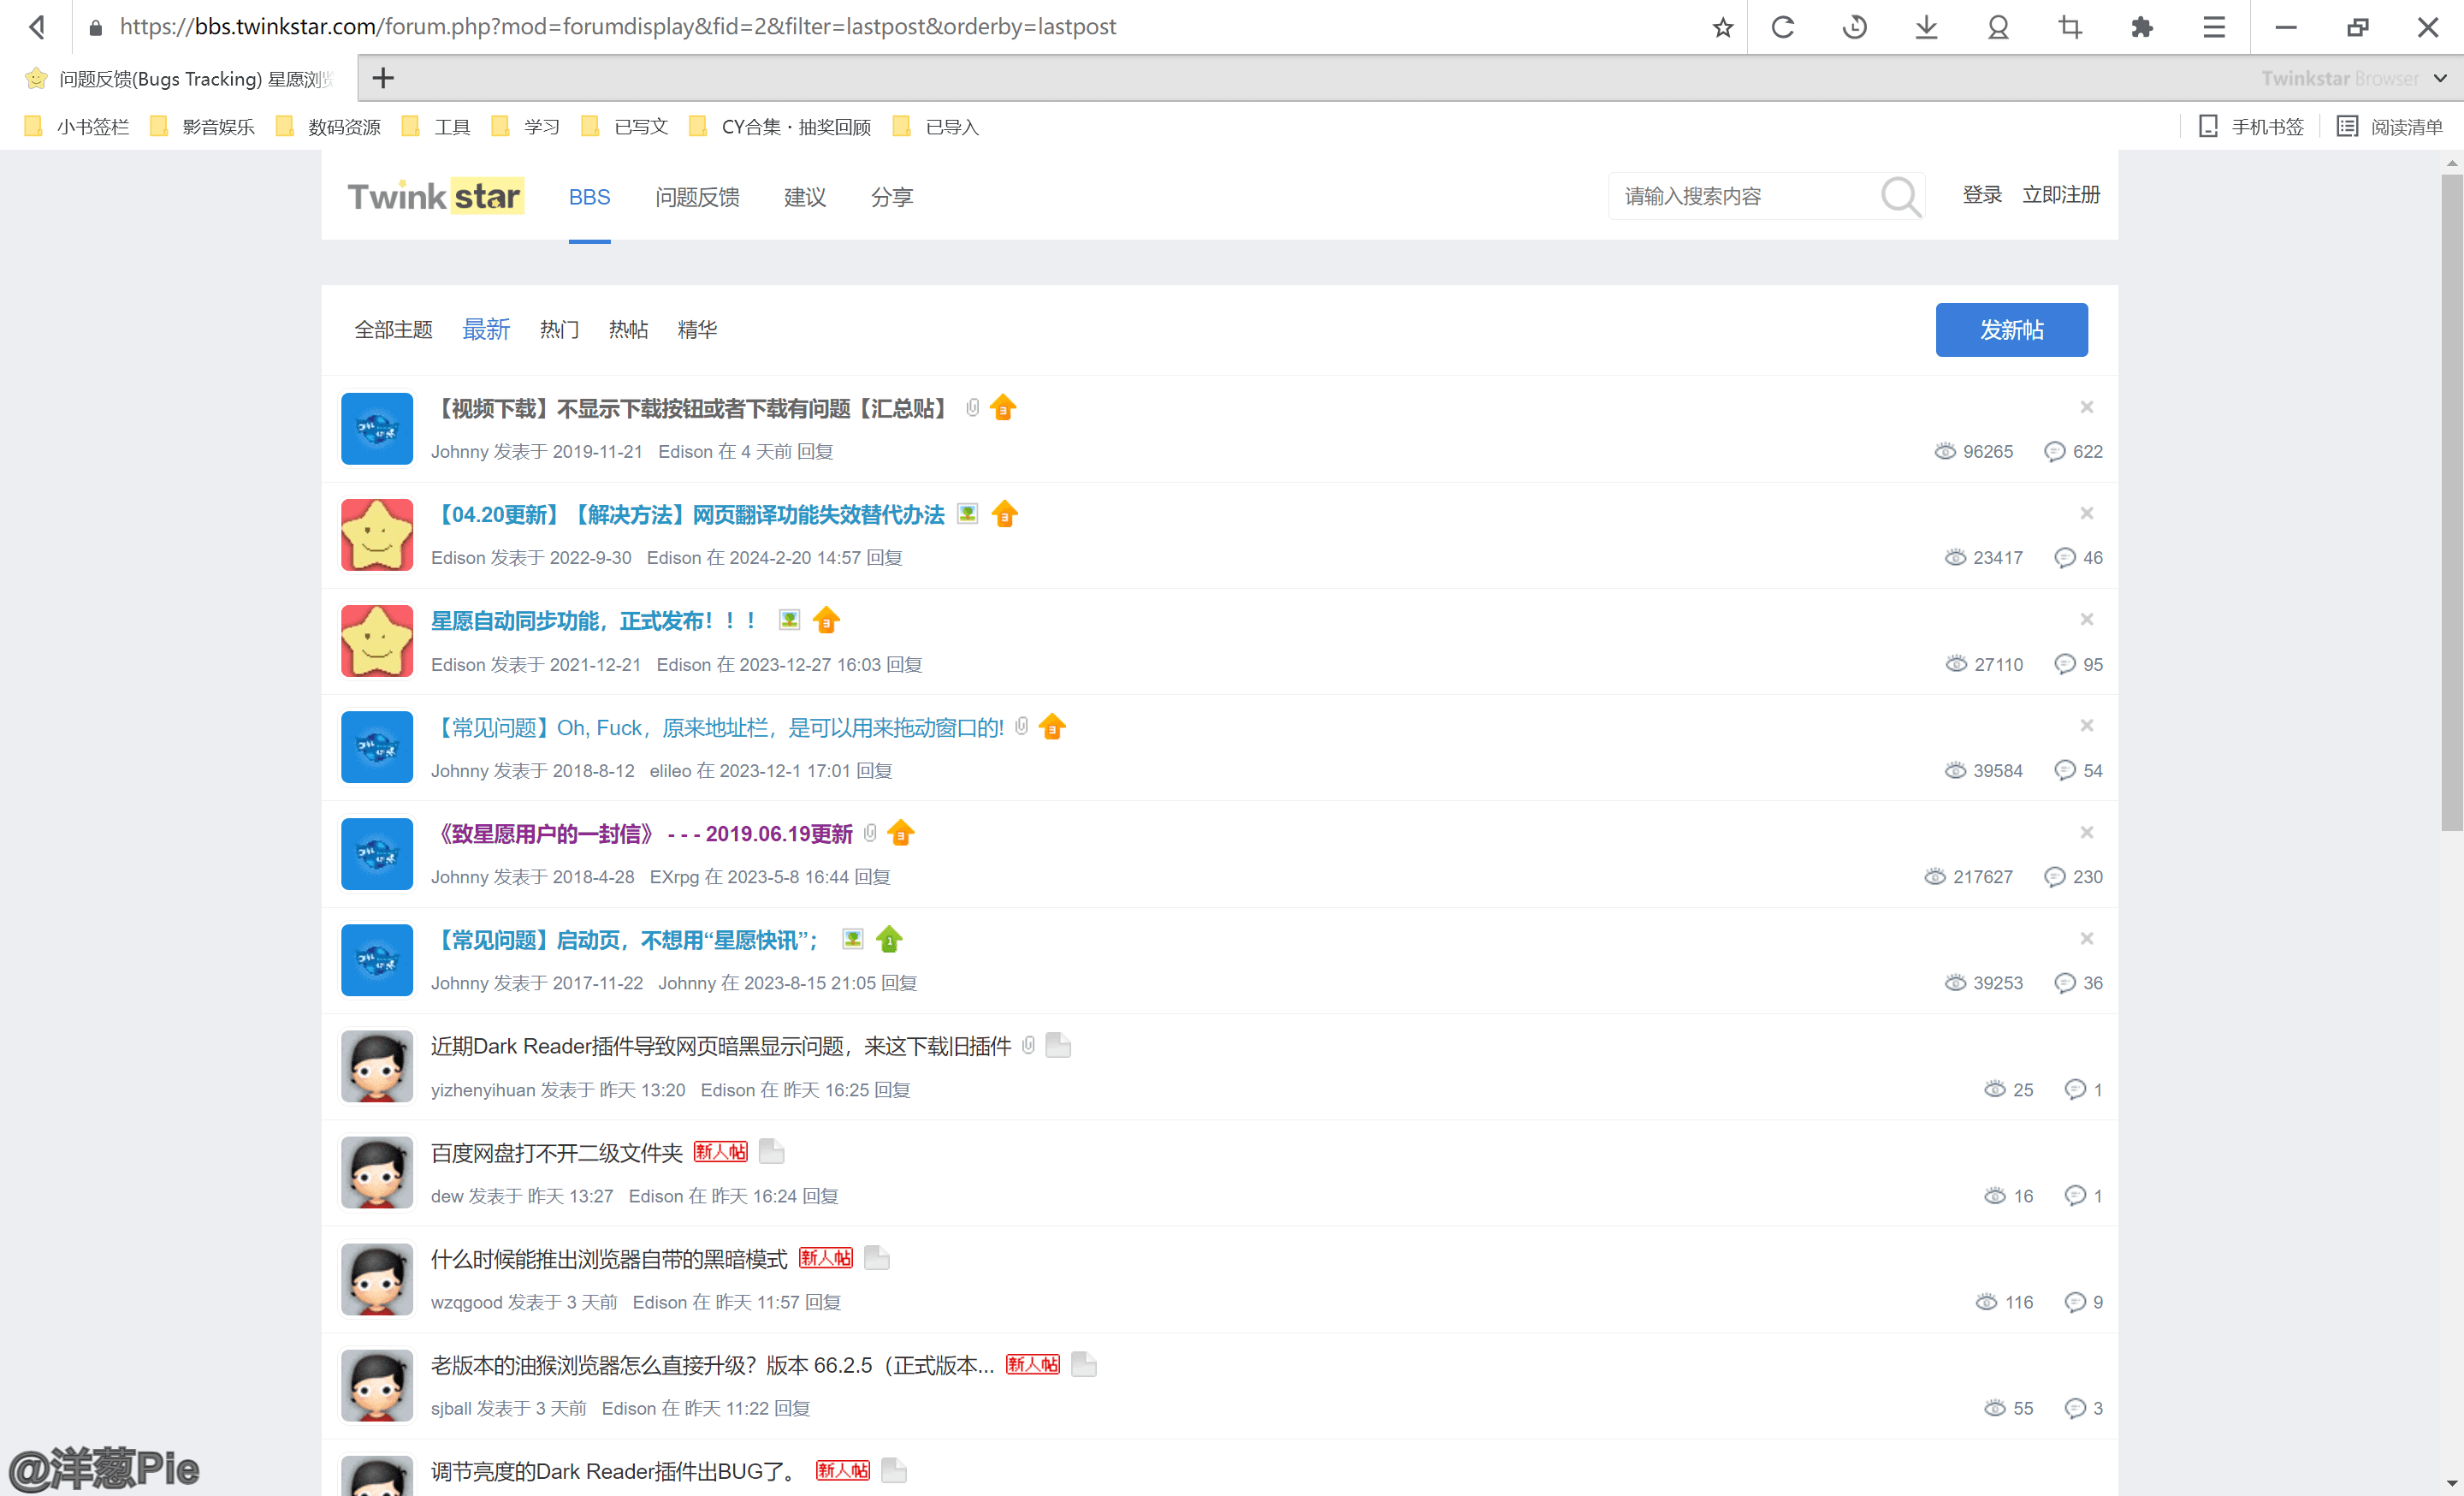Activate the screenshot crop tool icon
The width and height of the screenshot is (2464, 1496).
2070,27
